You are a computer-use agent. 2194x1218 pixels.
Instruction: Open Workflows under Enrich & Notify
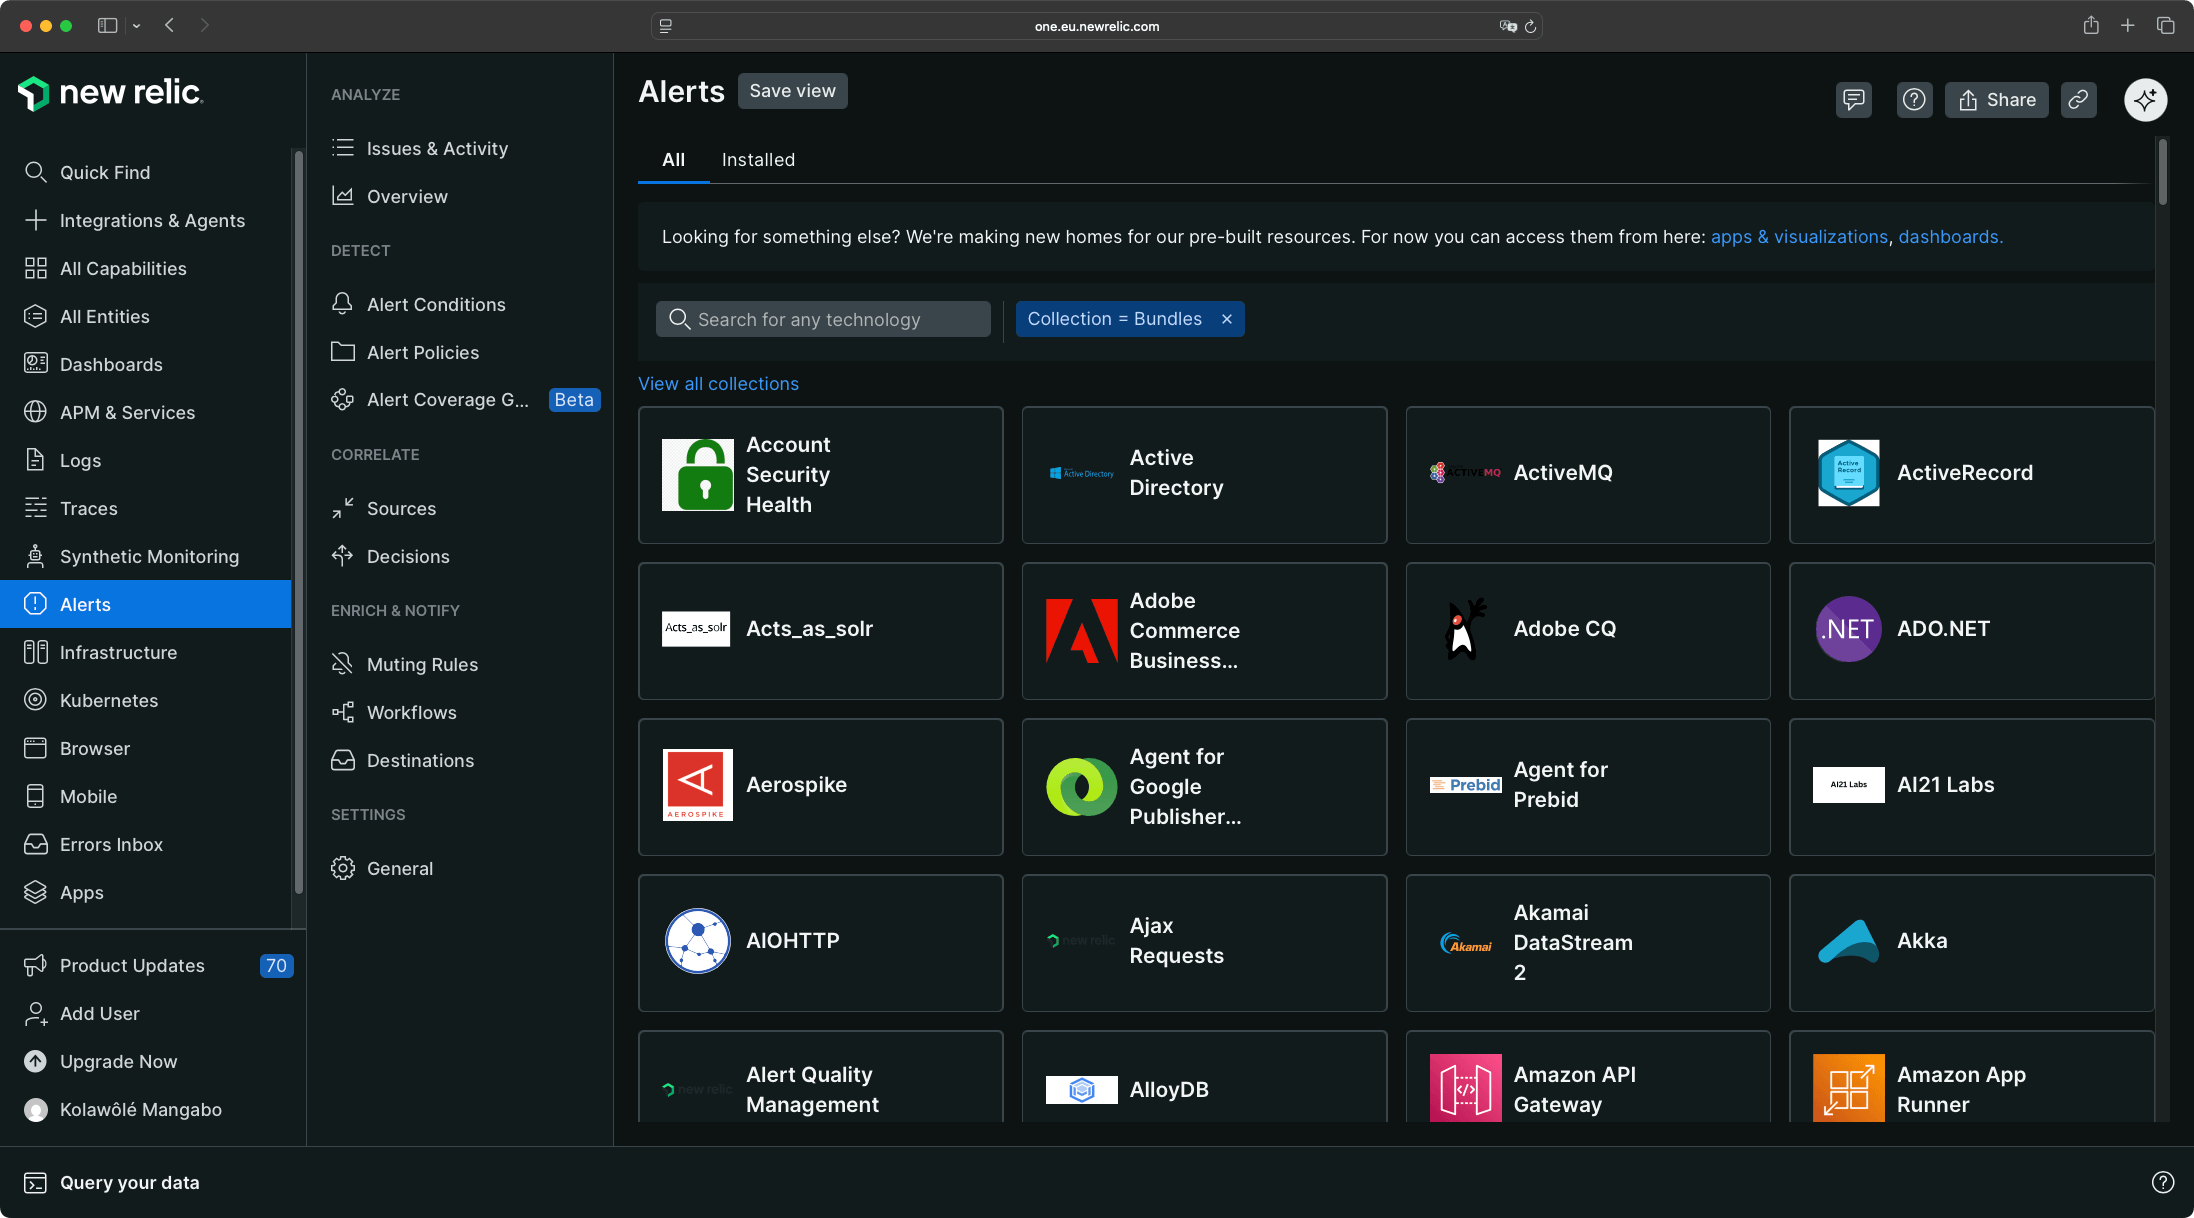[411, 712]
